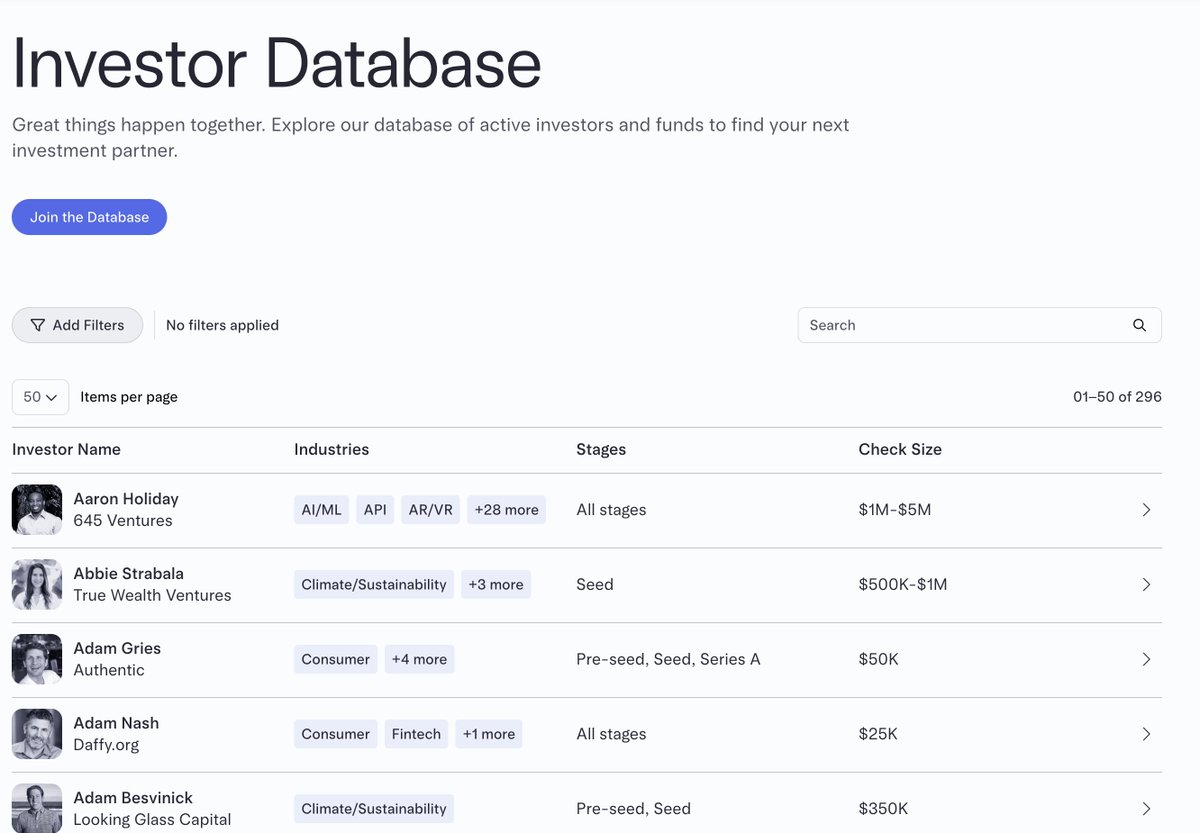1200x833 pixels.
Task: Select the Abbie Strabala investor name
Action: point(128,574)
